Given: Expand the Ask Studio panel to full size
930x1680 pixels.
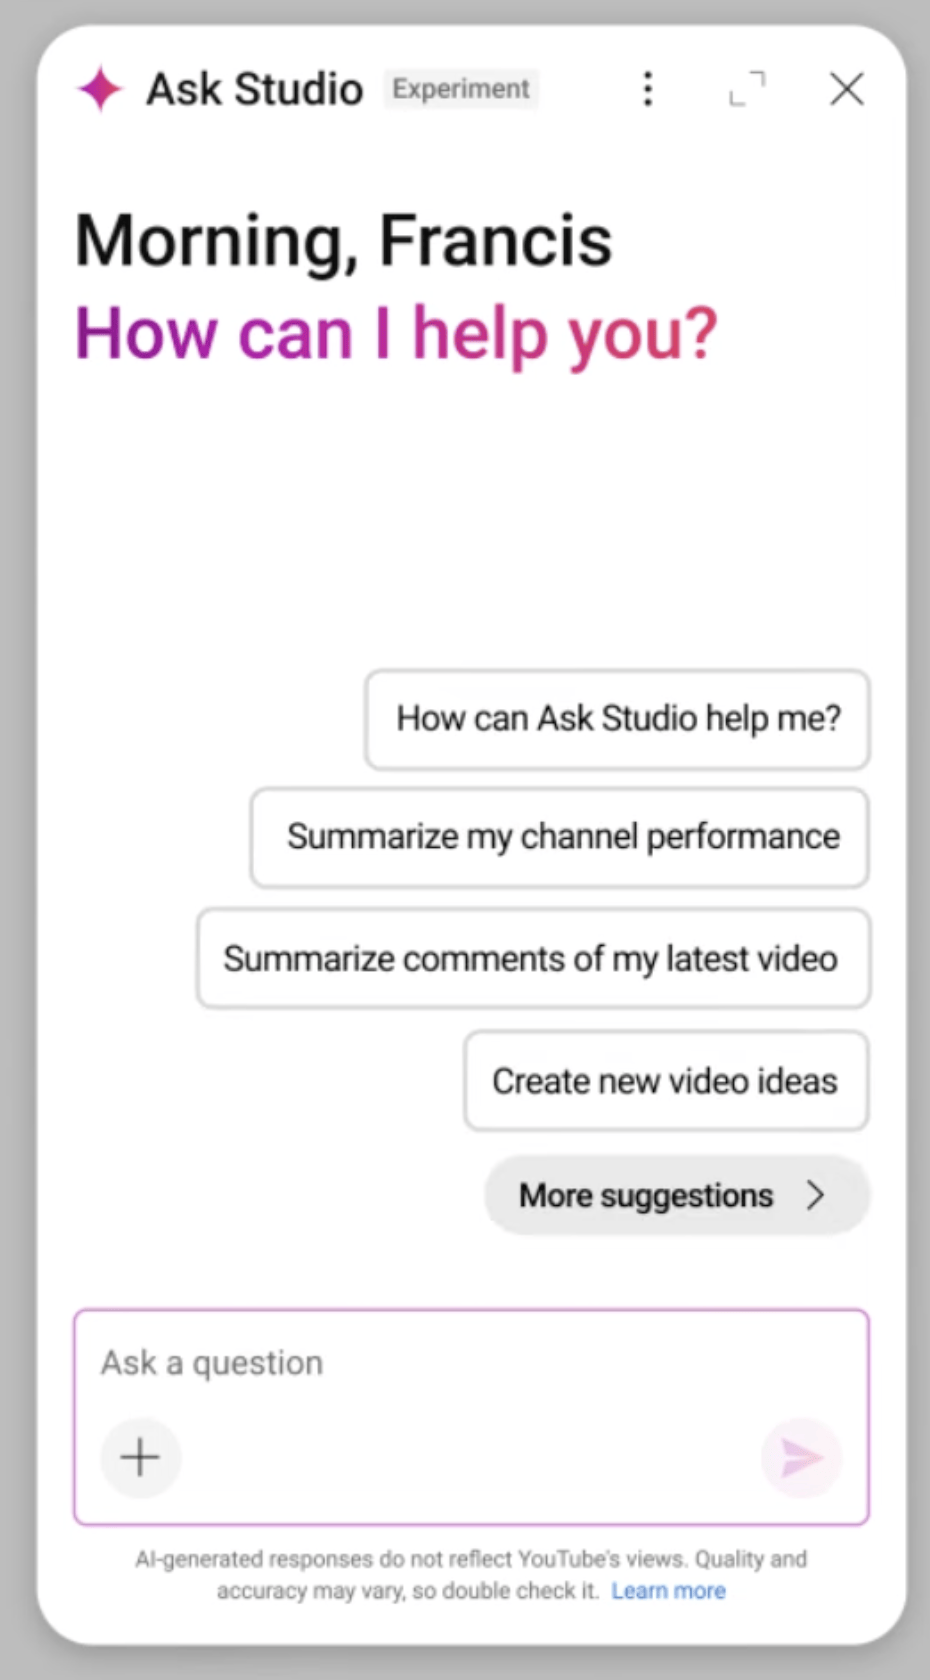Looking at the screenshot, I should 747,89.
